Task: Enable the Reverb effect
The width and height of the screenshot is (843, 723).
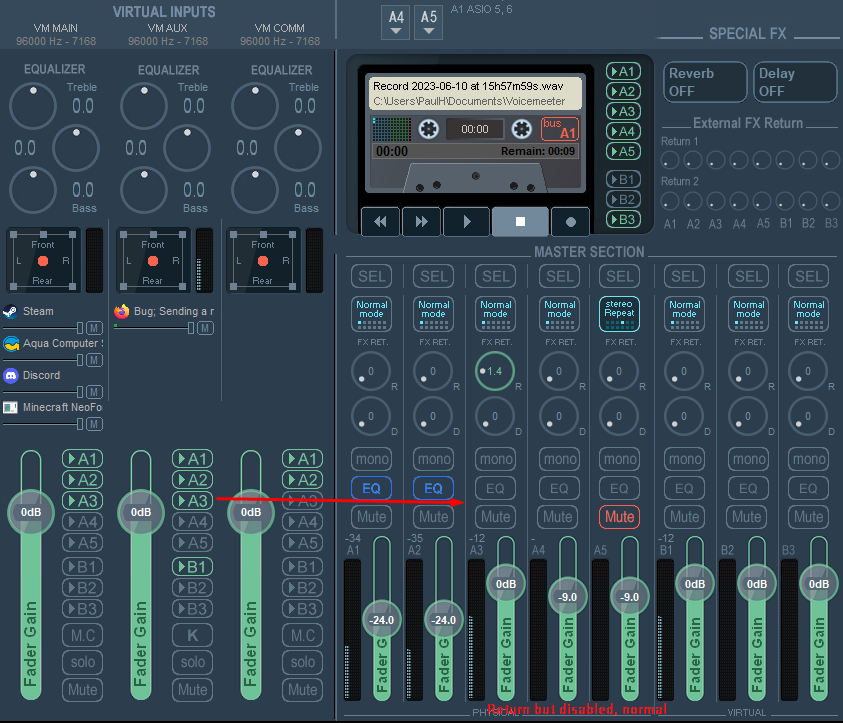Action: (x=705, y=82)
